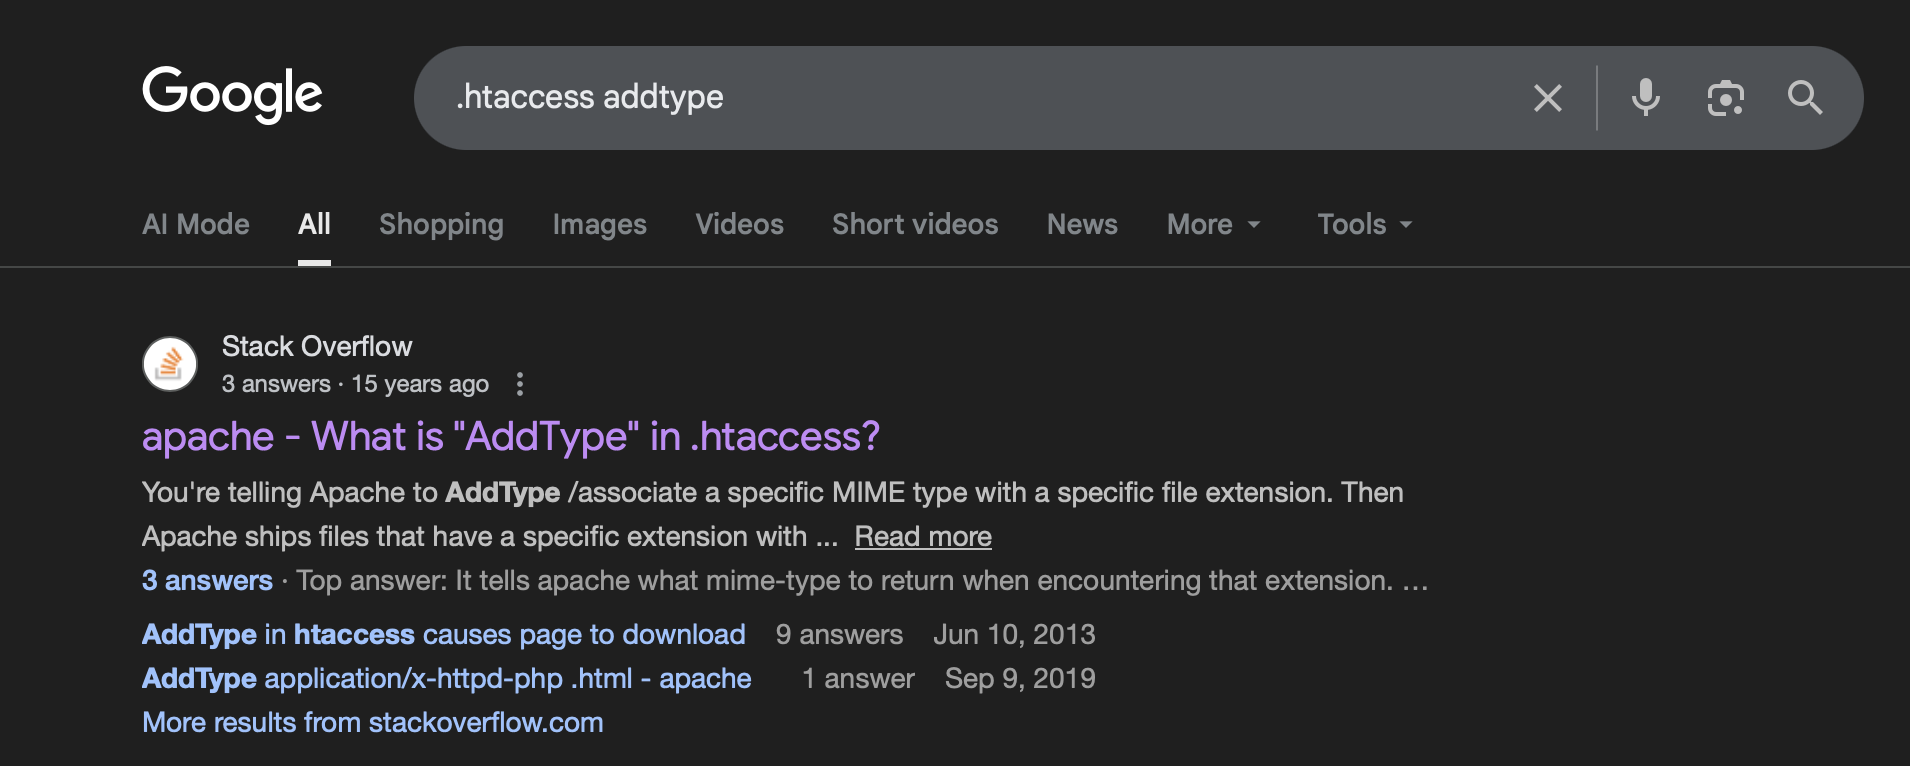Viewport: 1910px width, 766px height.
Task: Clear the search query with X icon
Action: click(1547, 98)
